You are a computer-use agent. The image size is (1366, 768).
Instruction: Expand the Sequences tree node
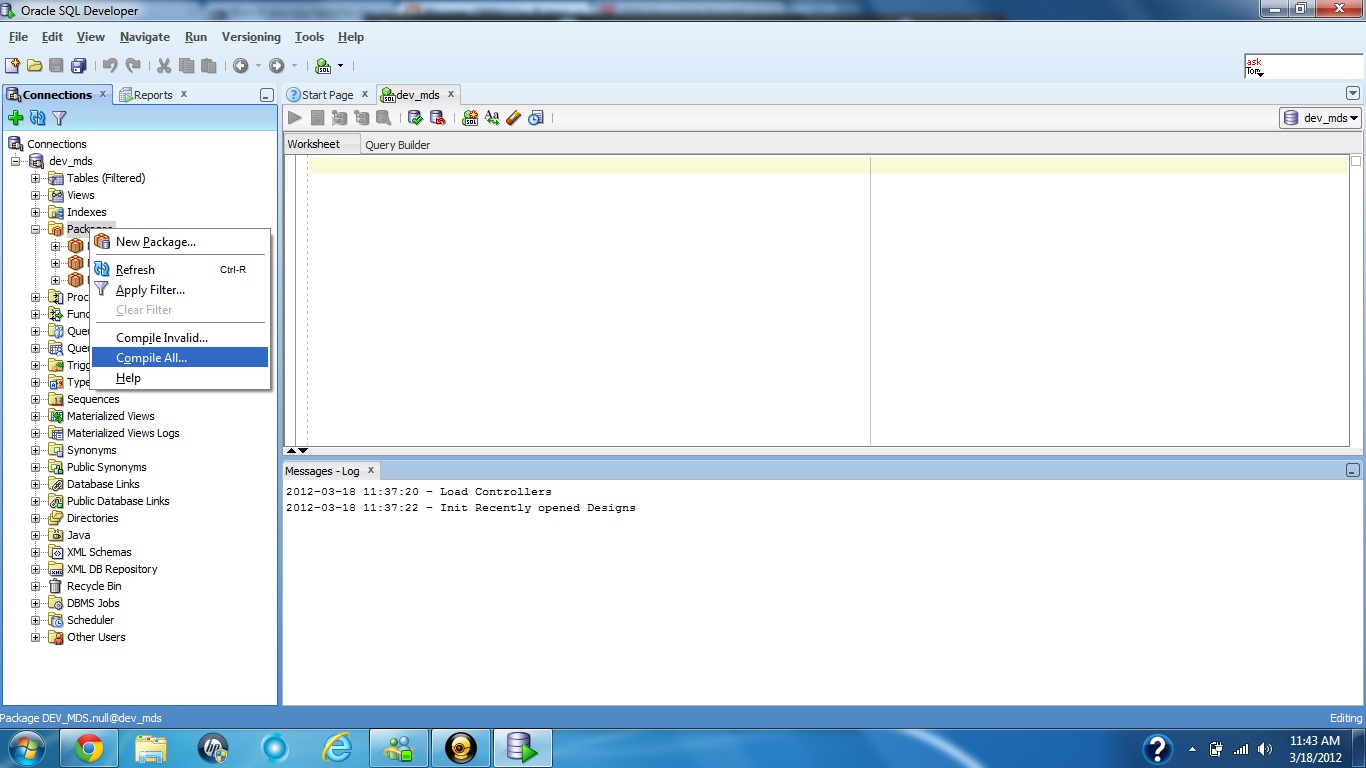pyautogui.click(x=36, y=399)
